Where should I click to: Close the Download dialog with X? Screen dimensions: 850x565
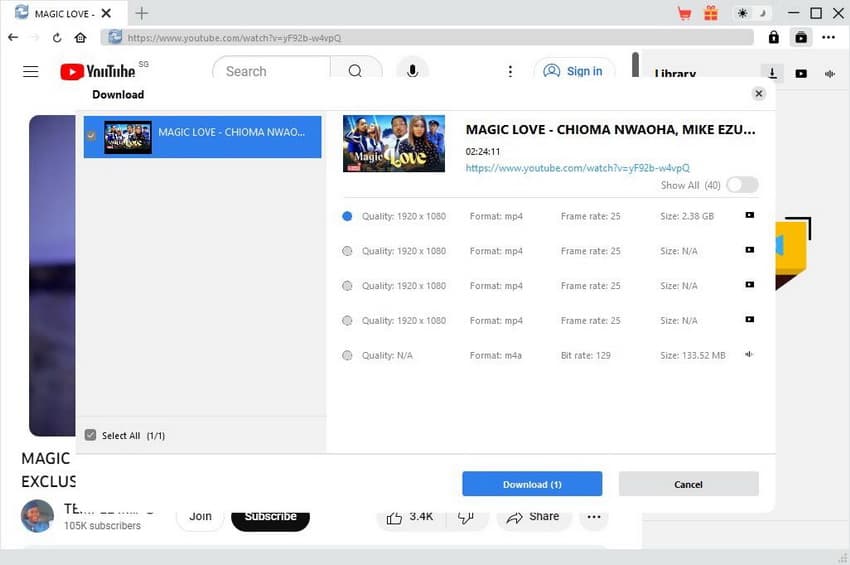pos(759,94)
